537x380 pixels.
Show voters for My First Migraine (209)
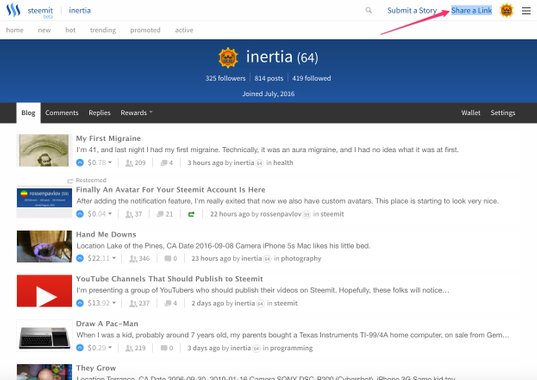pos(136,163)
